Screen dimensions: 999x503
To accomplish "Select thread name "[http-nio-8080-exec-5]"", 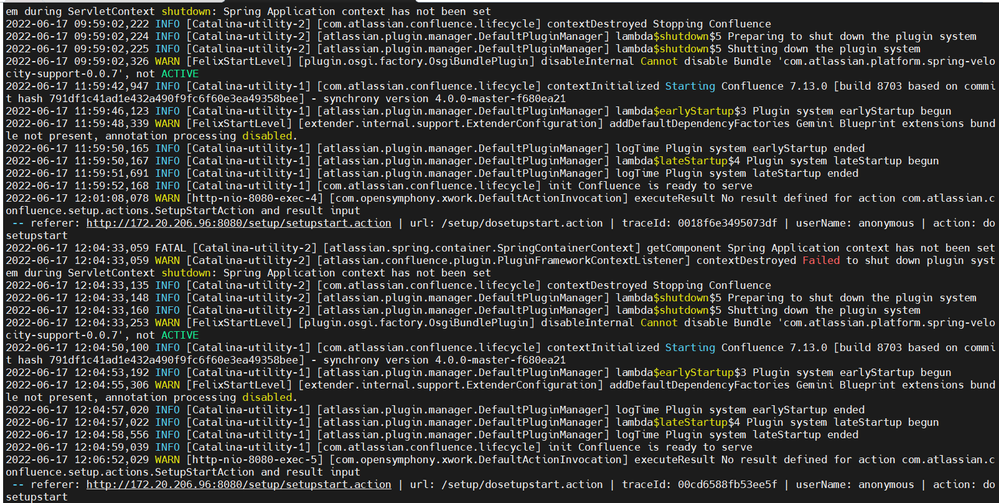I will coord(255,460).
